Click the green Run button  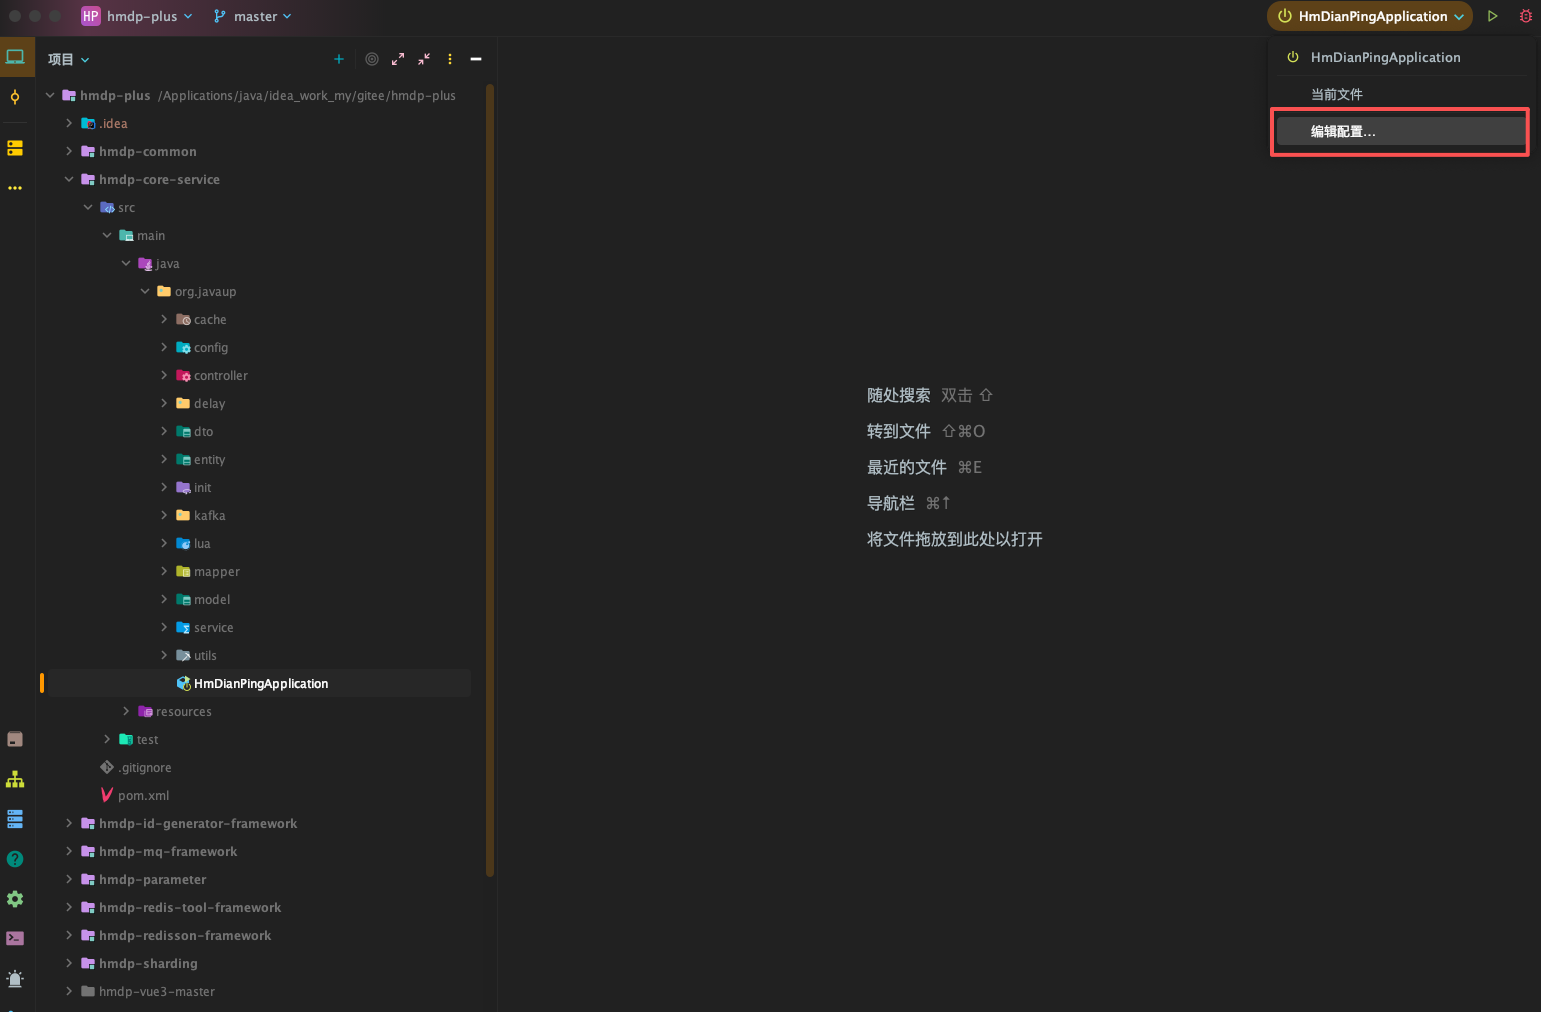(1492, 16)
